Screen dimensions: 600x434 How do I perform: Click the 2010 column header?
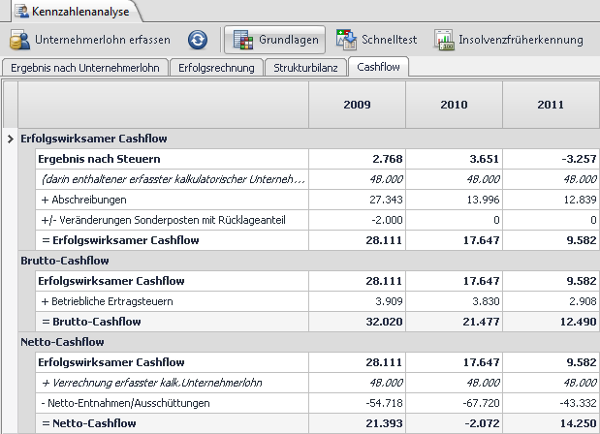pos(454,104)
